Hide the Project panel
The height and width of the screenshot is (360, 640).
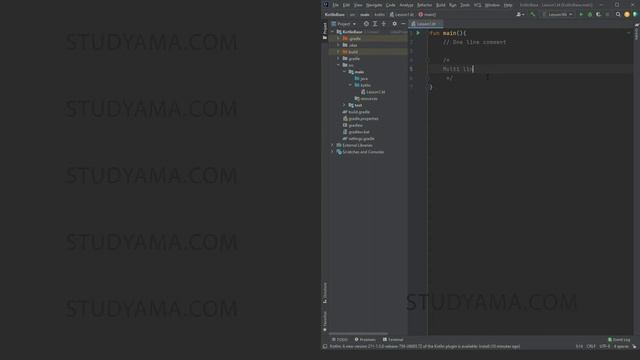(403, 24)
